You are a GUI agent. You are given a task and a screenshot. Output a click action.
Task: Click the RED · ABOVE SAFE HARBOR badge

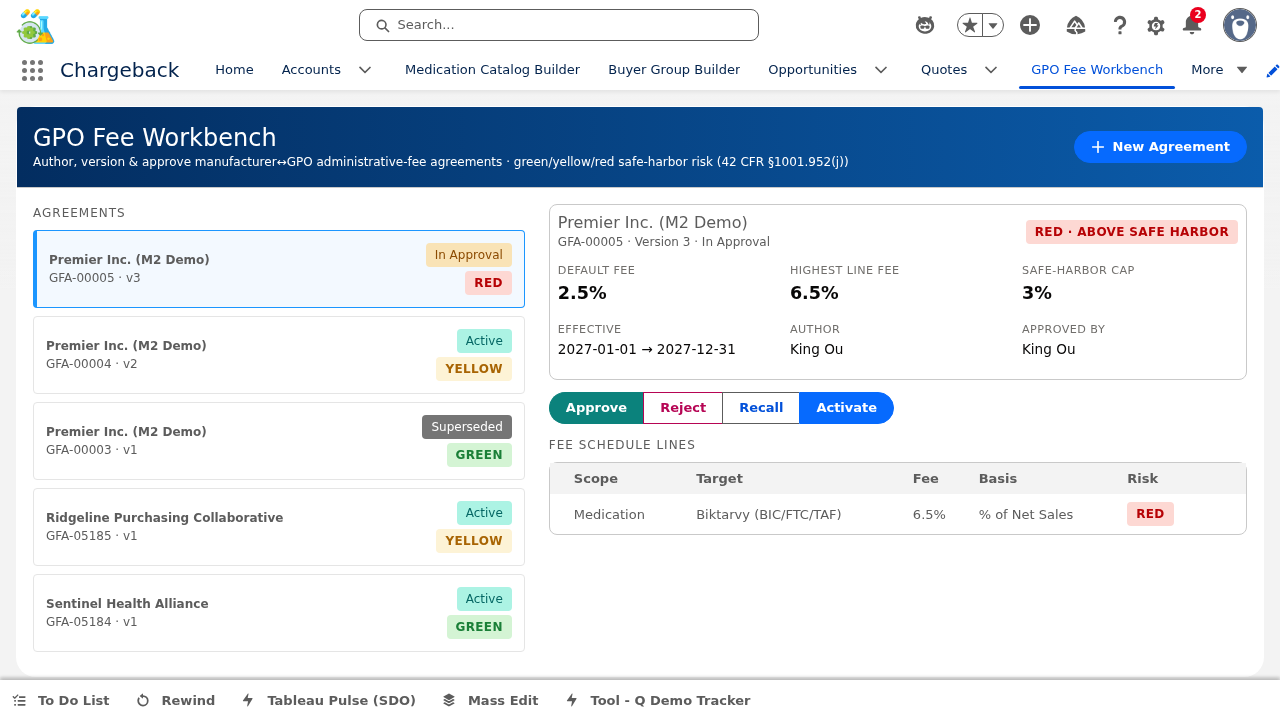tap(1132, 232)
